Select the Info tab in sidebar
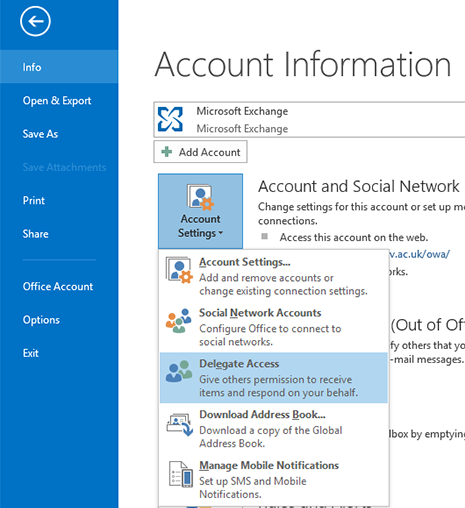 (59, 67)
